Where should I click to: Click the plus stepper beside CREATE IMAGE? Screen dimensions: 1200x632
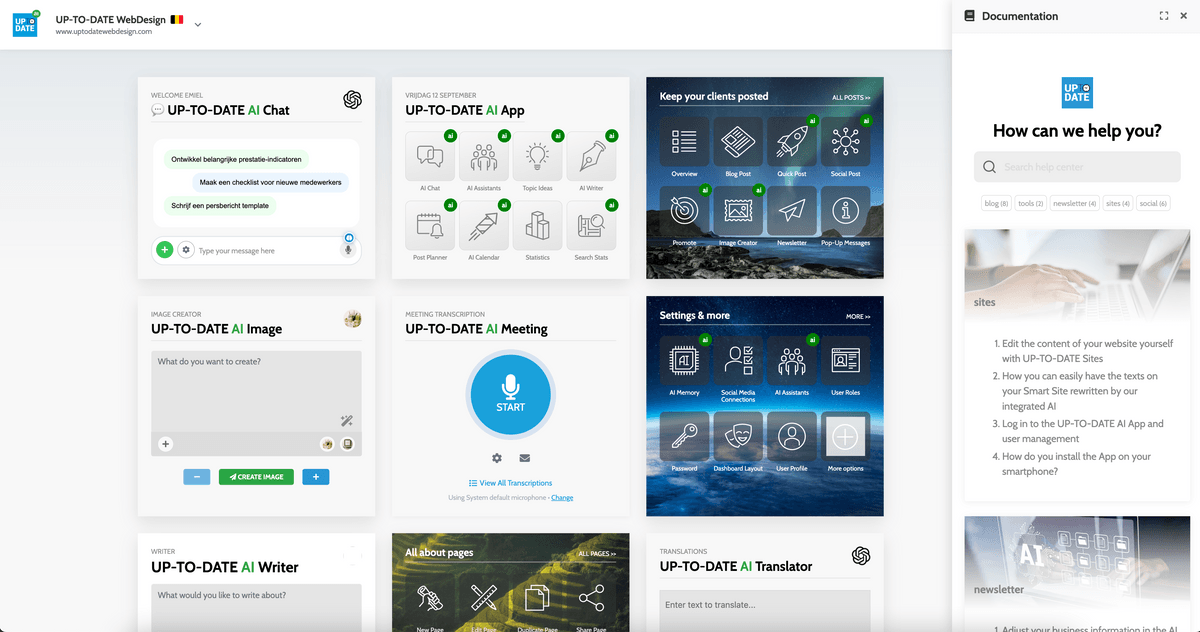(316, 477)
